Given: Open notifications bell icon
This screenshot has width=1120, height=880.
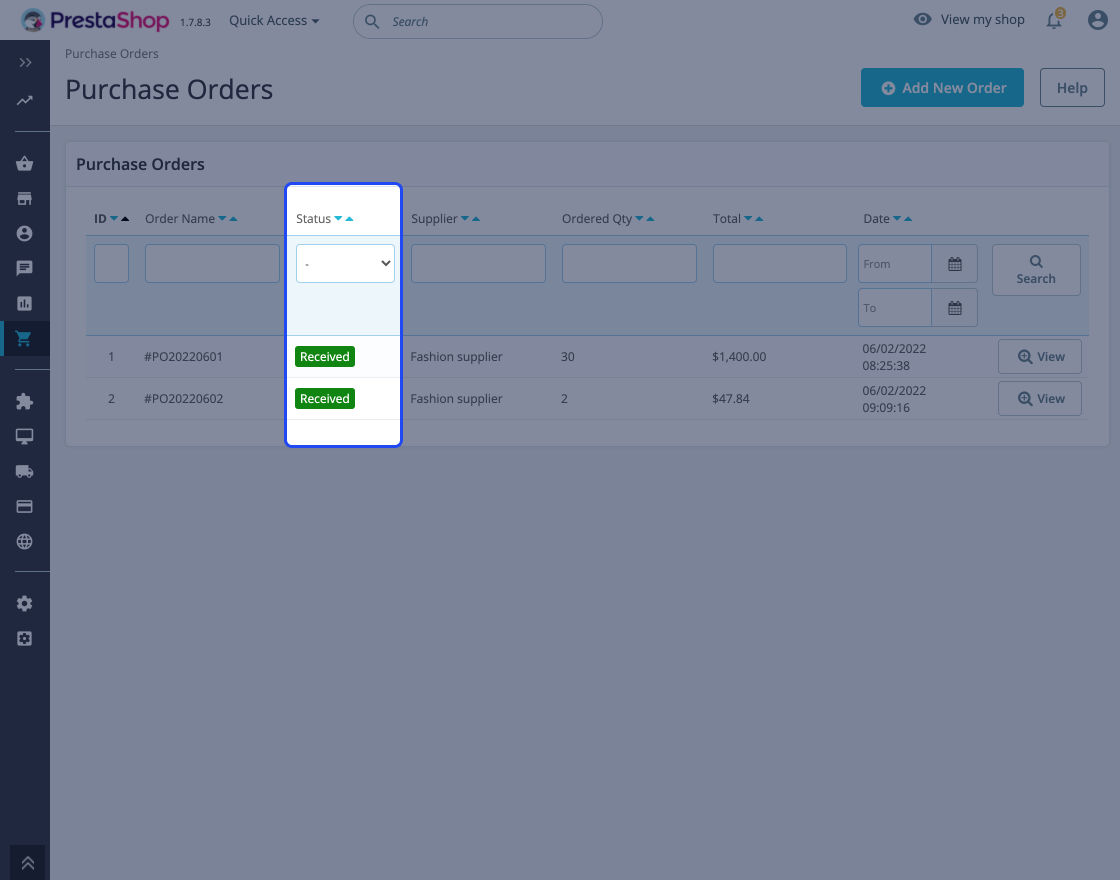Looking at the screenshot, I should click(1054, 20).
